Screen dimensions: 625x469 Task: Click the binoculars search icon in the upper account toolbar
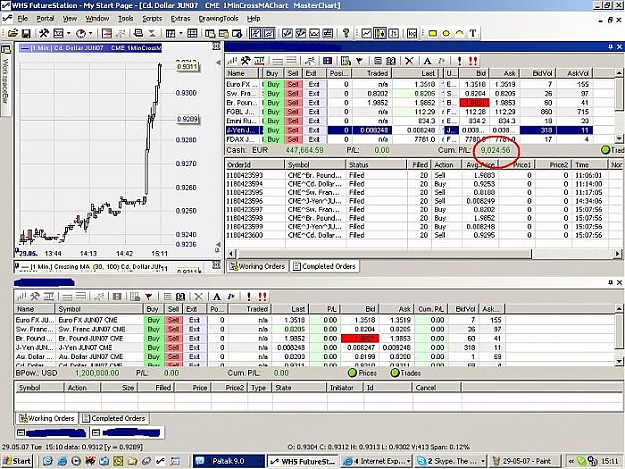(x=391, y=61)
